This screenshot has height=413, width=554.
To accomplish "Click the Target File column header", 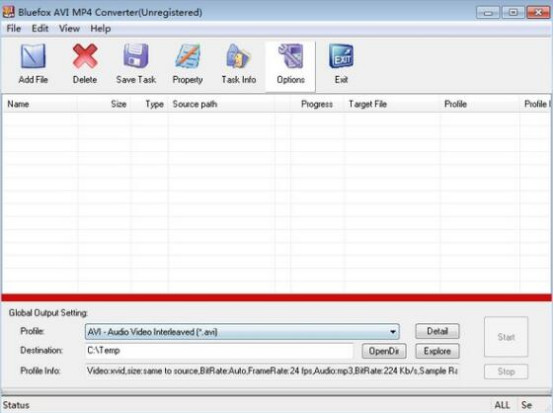I will pyautogui.click(x=392, y=104).
